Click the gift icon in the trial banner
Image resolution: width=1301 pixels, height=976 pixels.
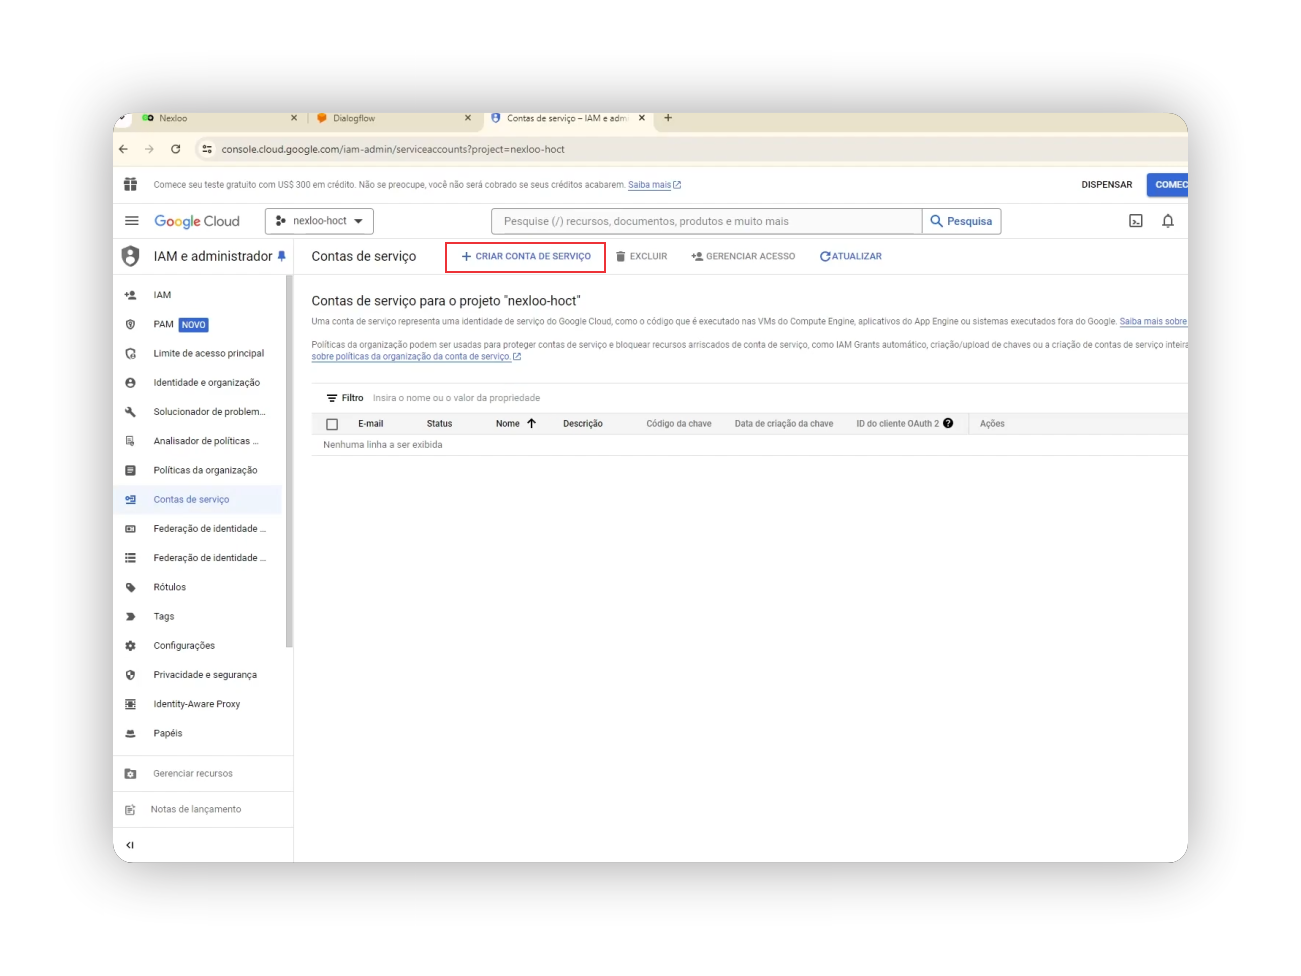[130, 185]
